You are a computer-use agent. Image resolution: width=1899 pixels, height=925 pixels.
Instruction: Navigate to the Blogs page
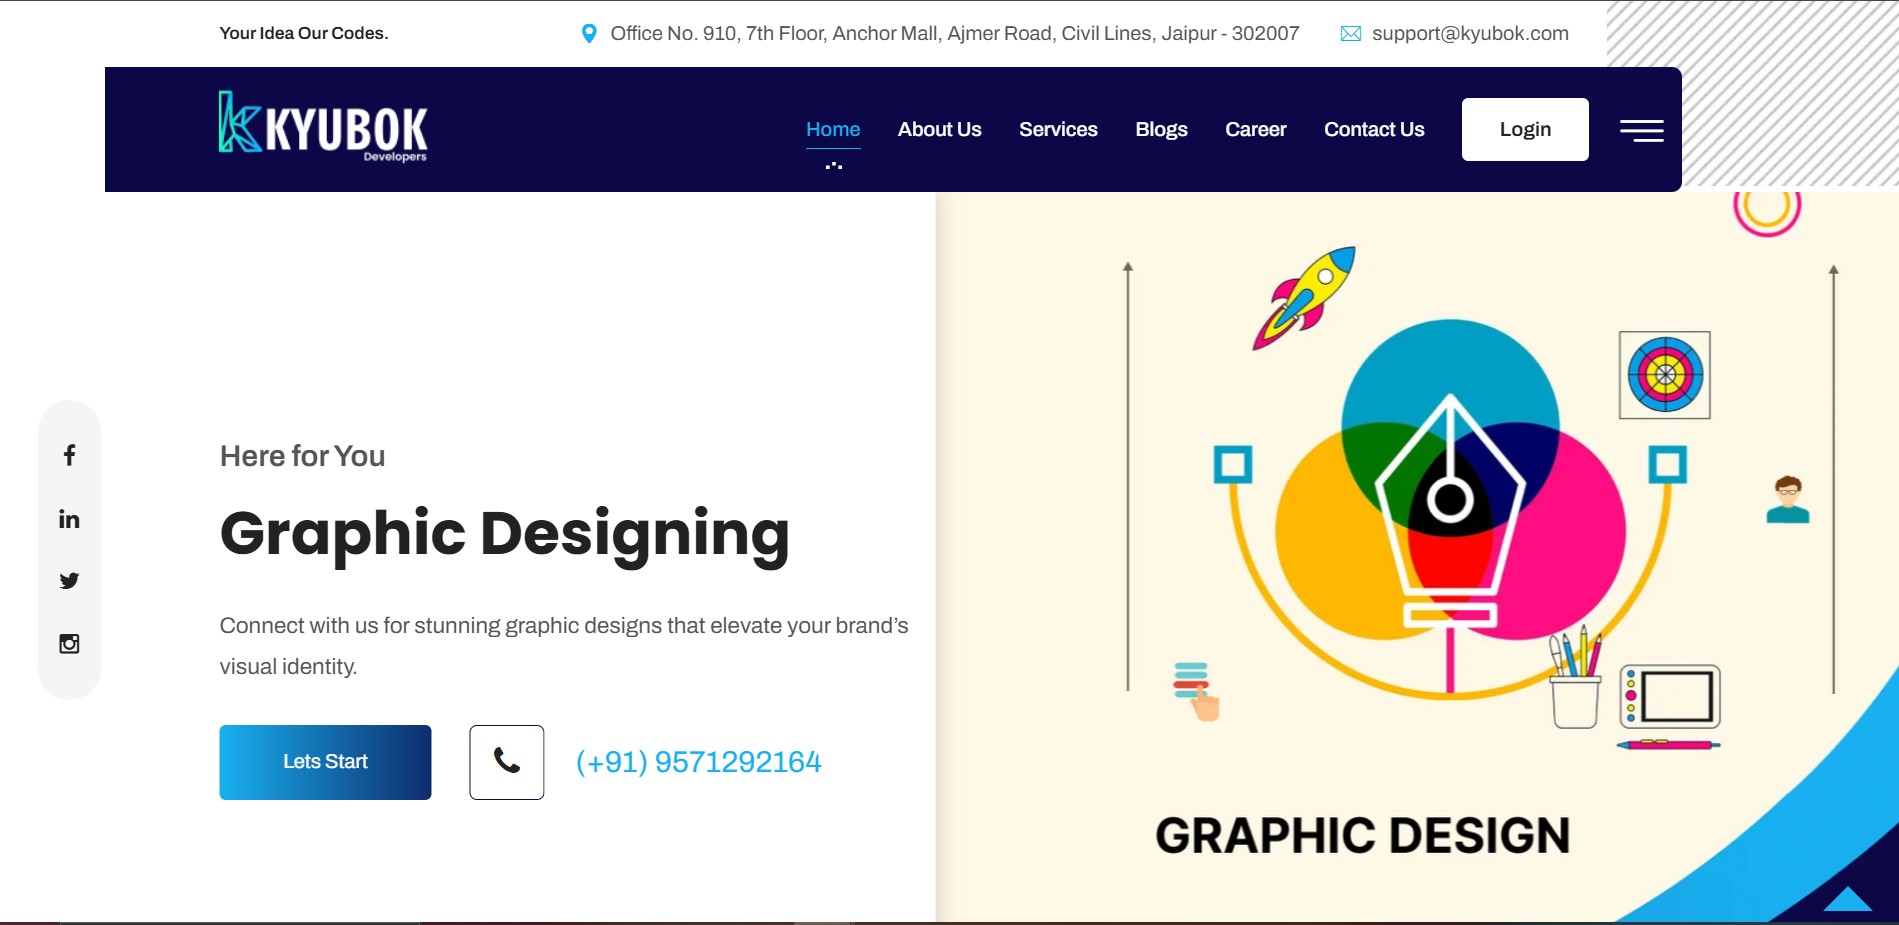[1161, 129]
